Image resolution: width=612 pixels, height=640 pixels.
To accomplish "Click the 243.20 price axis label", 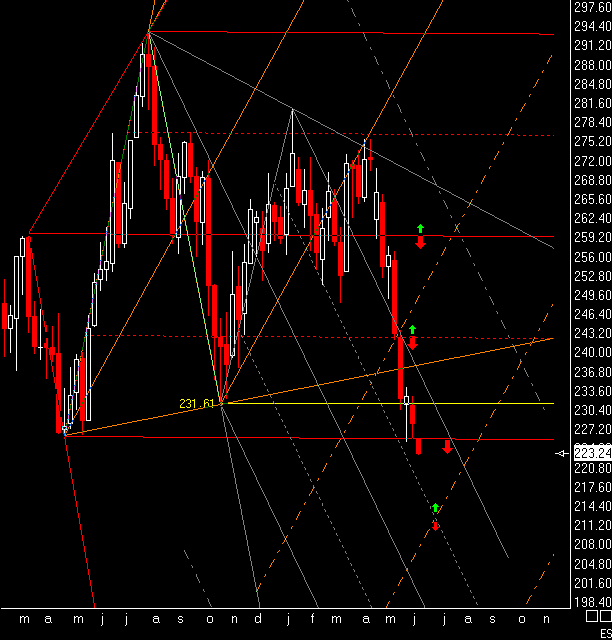I will 592,333.
